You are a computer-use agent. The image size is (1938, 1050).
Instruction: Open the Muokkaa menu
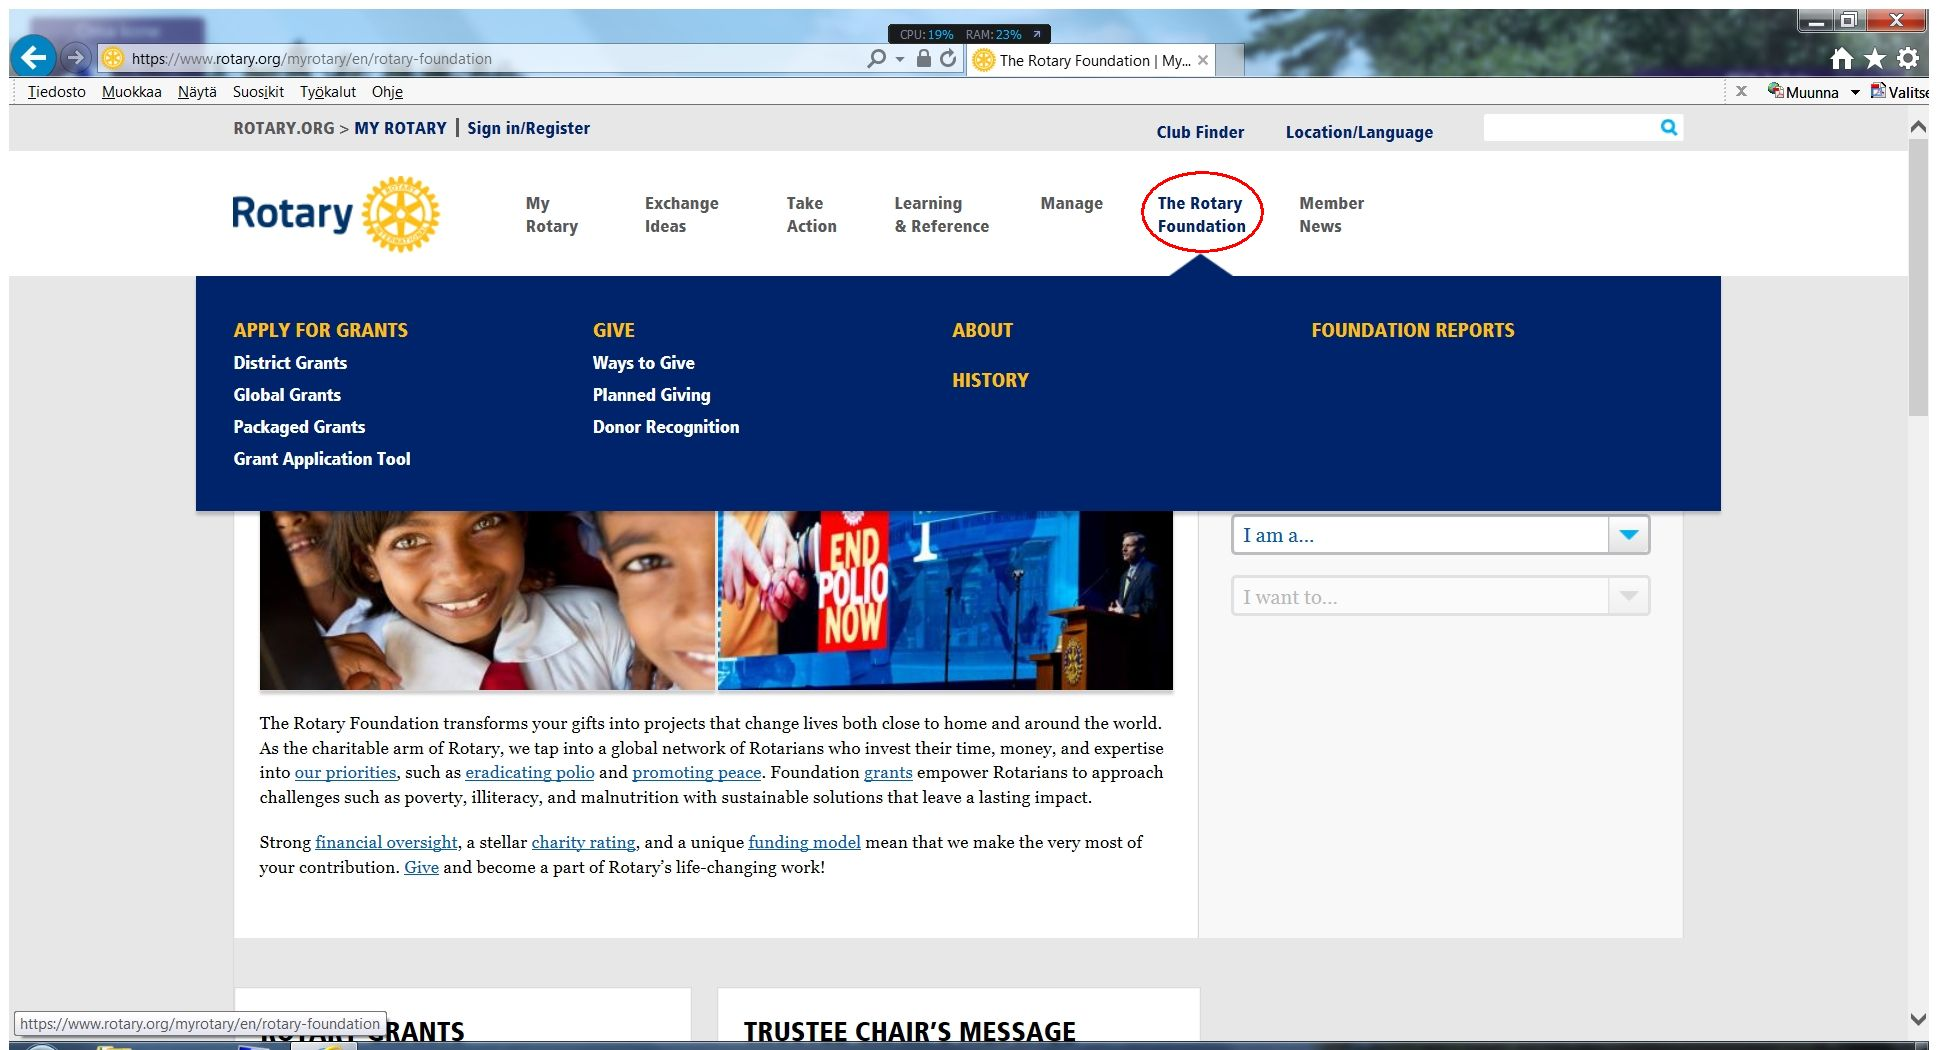(x=131, y=92)
